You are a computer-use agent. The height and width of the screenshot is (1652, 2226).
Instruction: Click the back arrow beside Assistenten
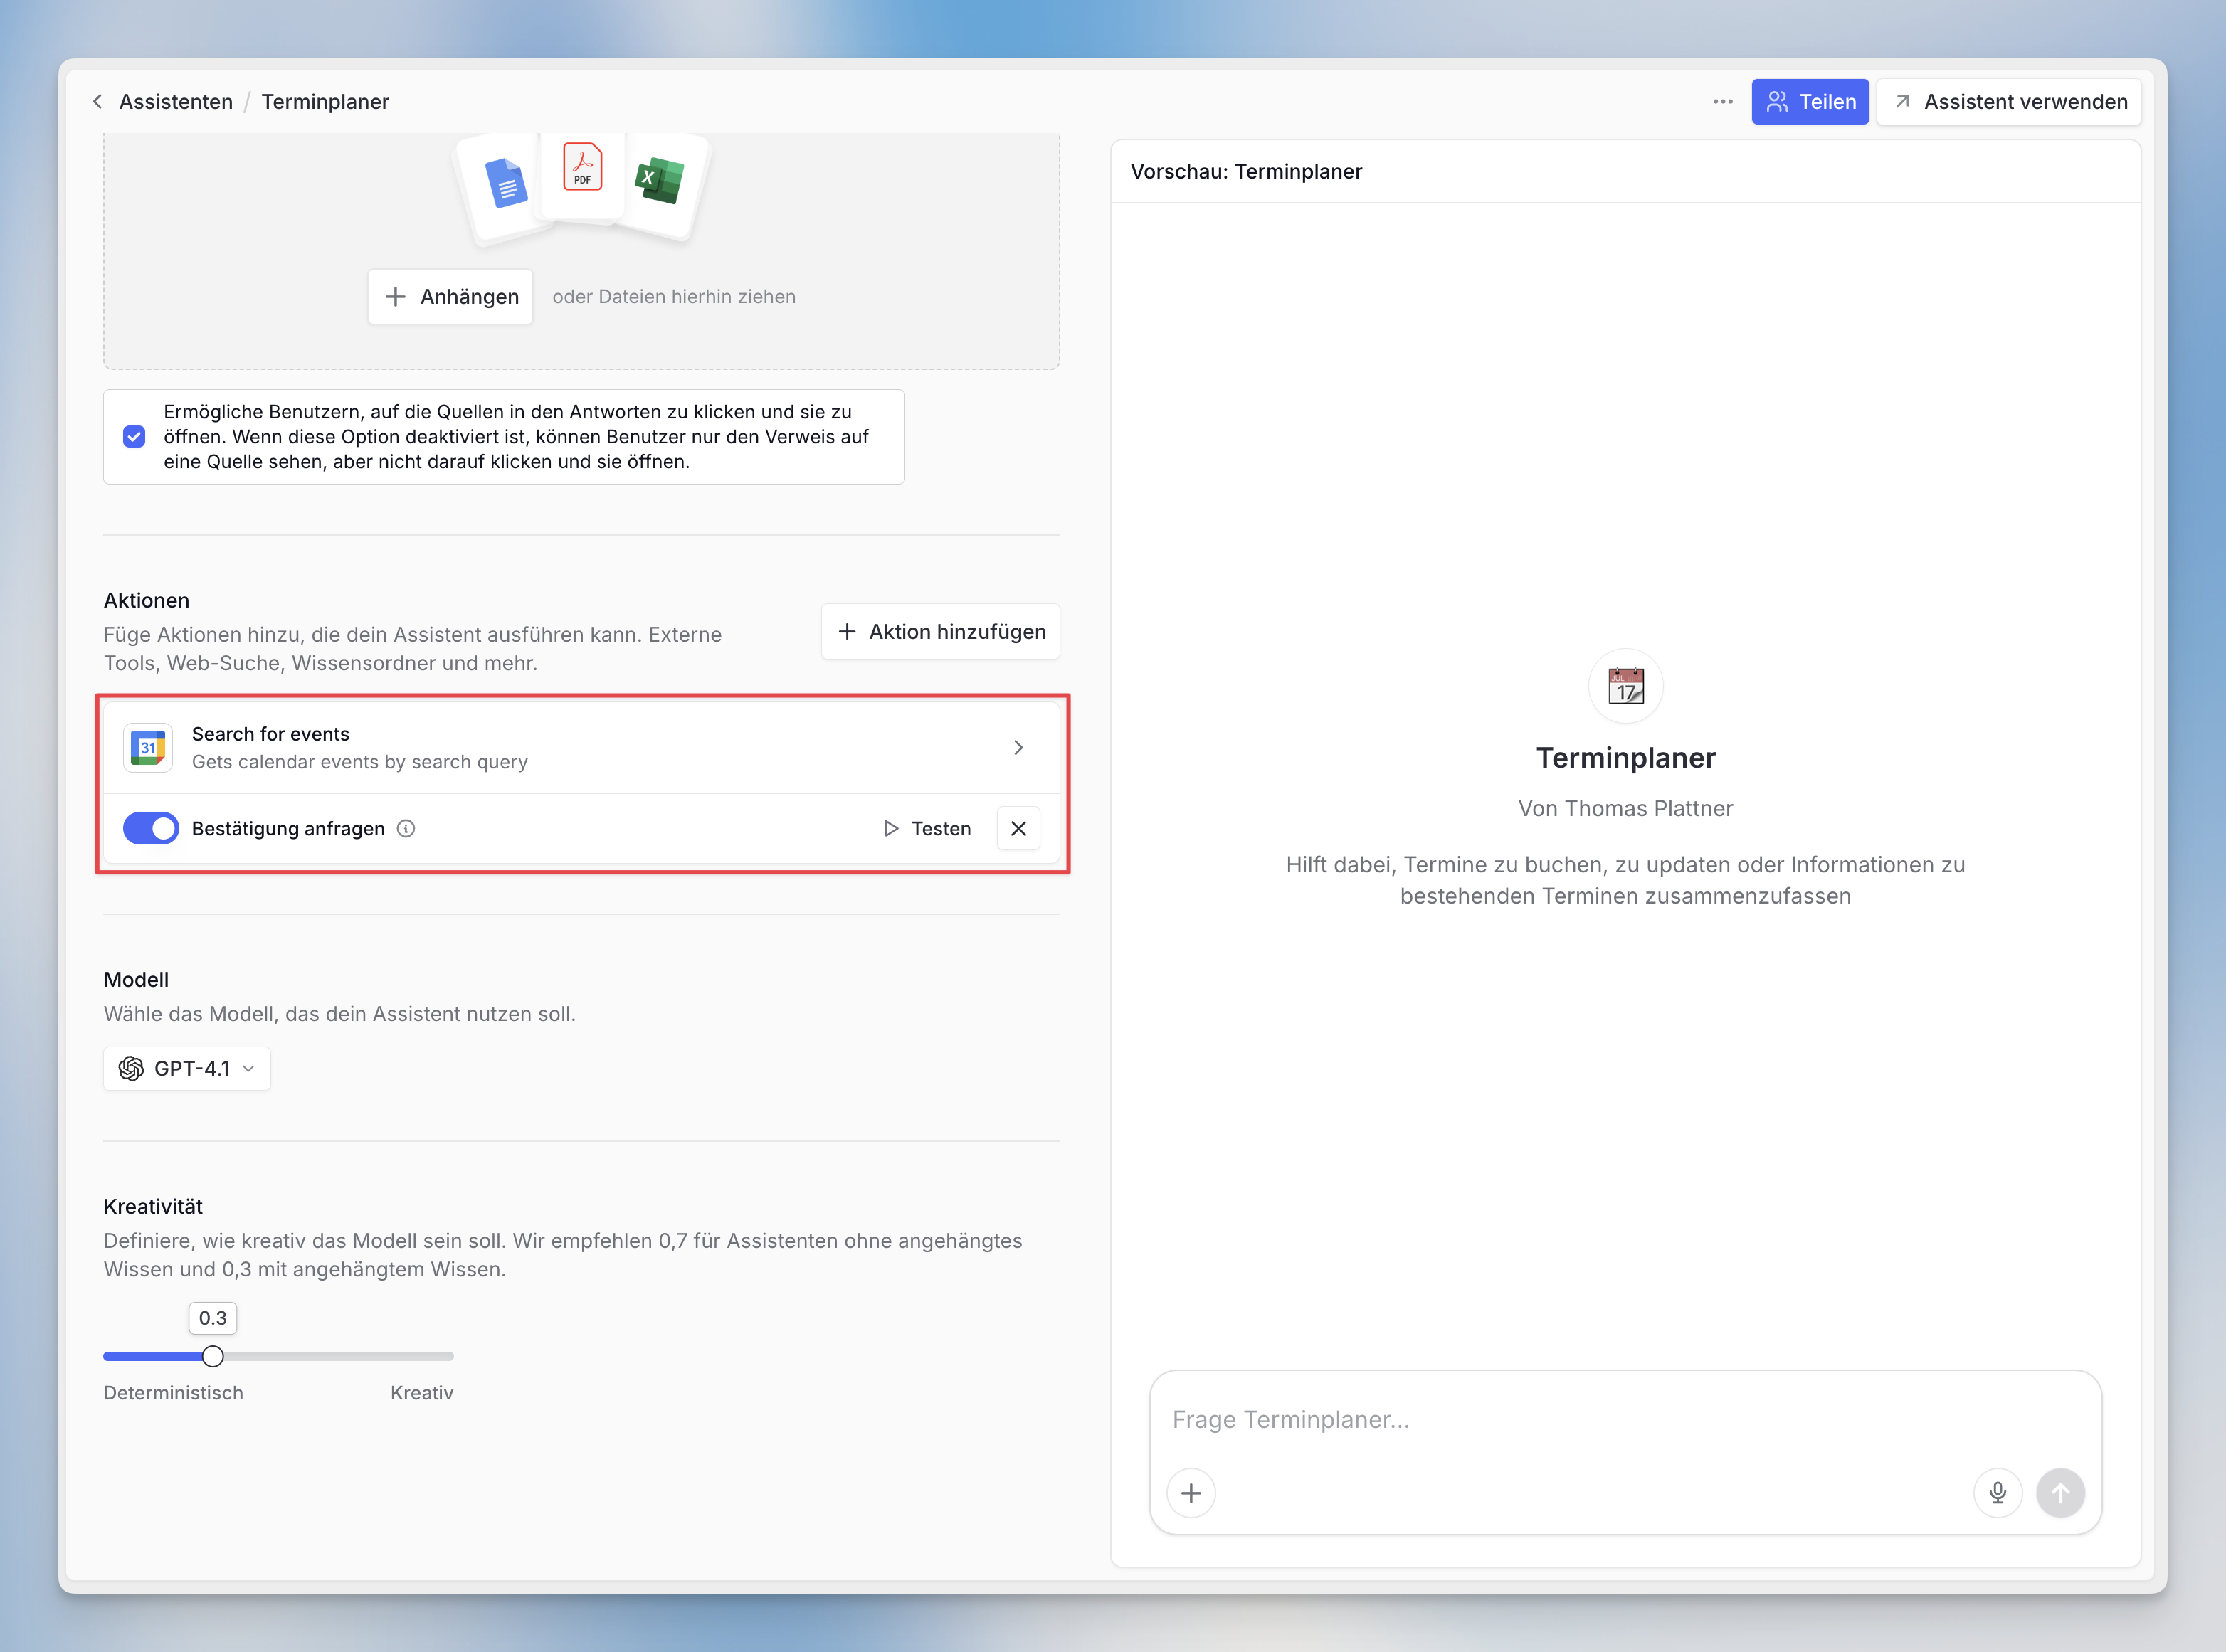(97, 101)
